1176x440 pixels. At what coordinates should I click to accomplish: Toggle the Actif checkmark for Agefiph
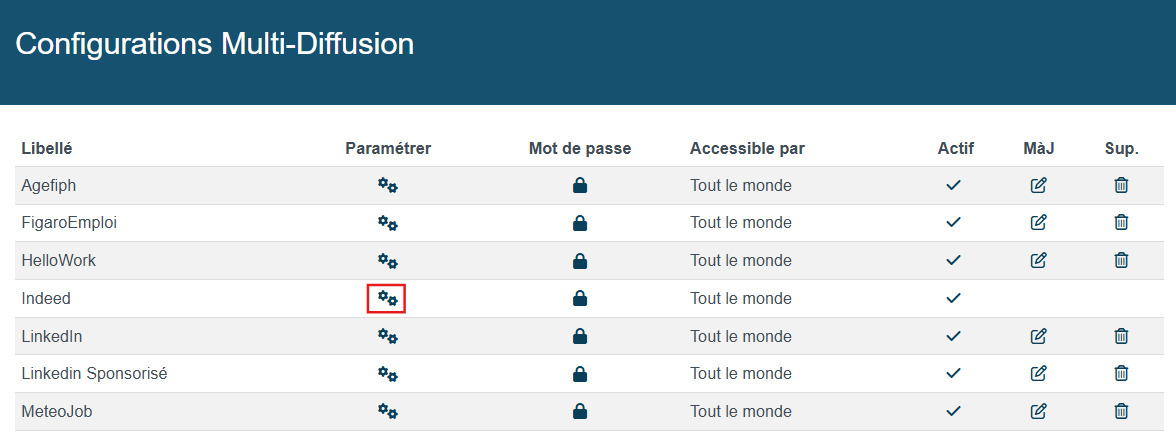953,185
